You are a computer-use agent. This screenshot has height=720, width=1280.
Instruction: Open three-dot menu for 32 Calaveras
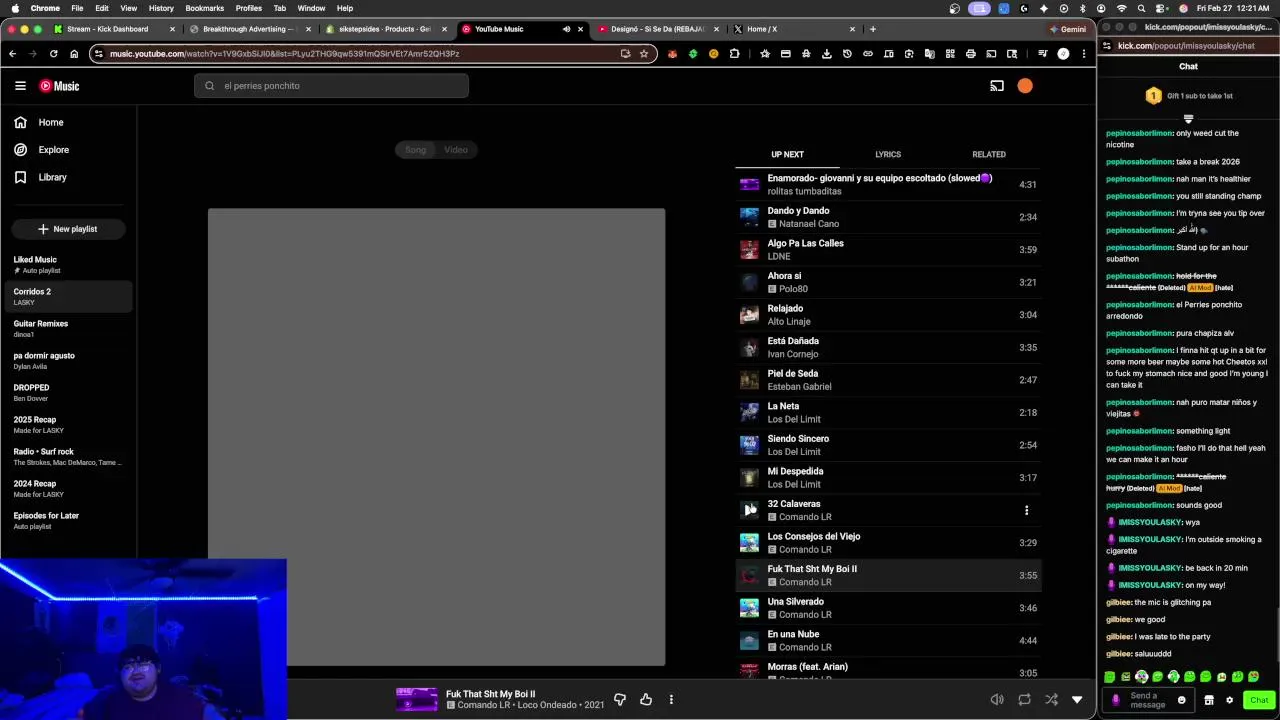(x=1026, y=510)
